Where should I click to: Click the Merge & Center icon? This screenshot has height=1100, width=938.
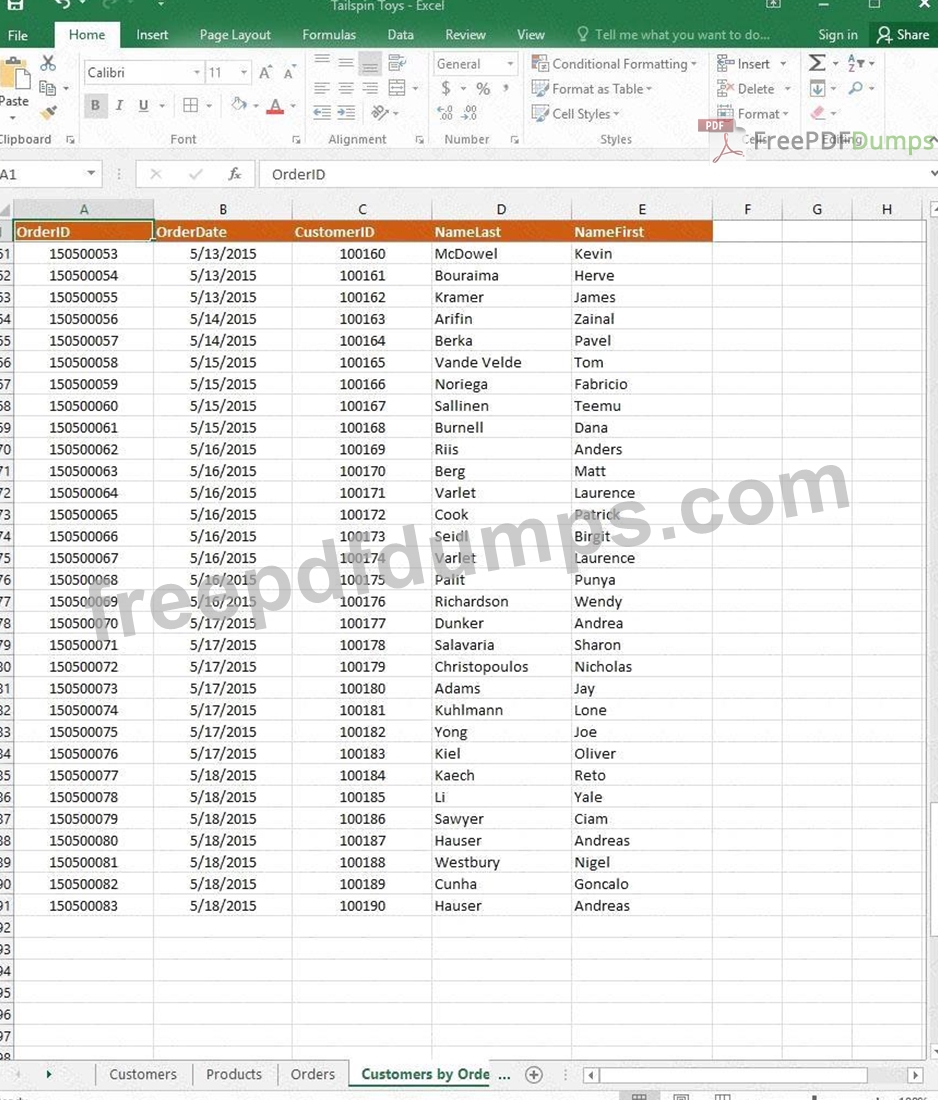[x=397, y=88]
